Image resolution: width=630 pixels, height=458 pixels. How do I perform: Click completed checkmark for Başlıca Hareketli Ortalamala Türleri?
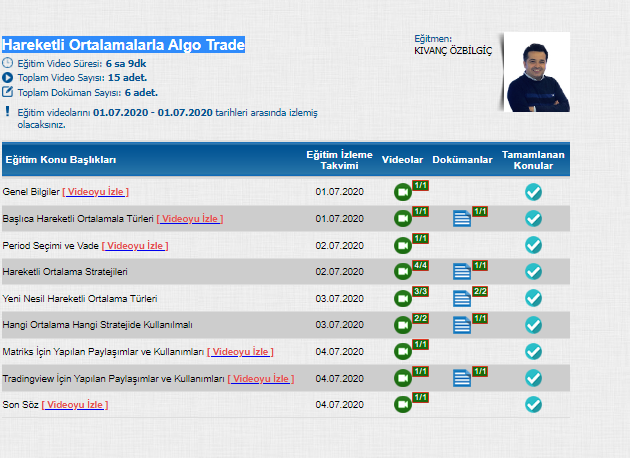[533, 219]
